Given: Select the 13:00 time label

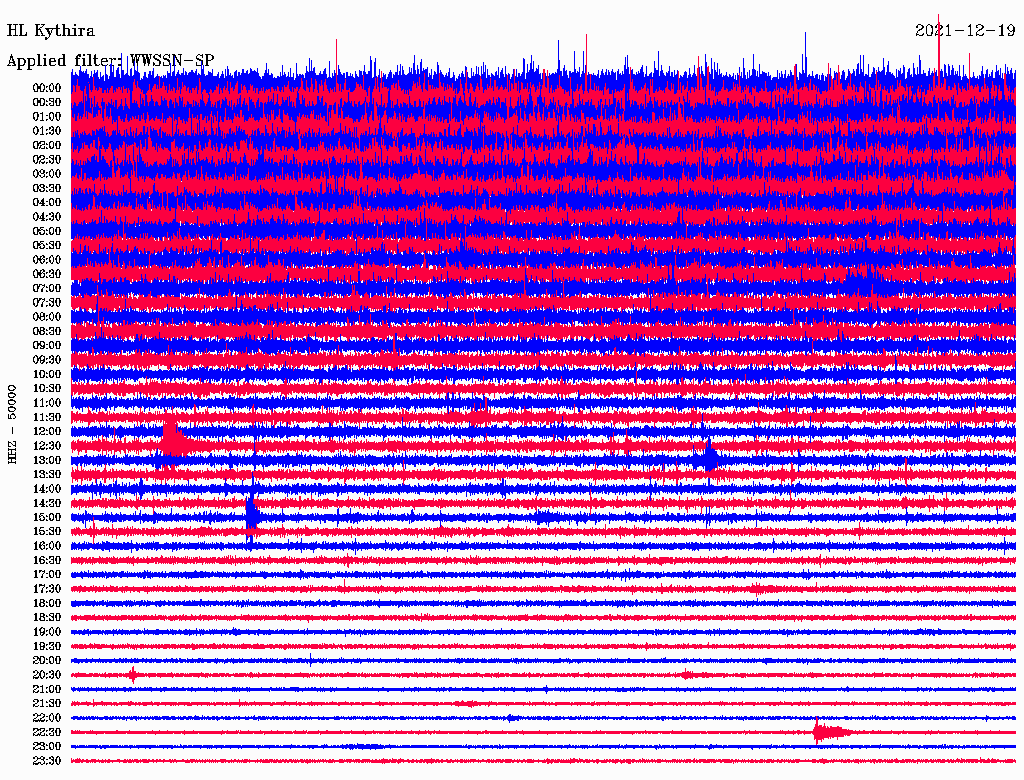Looking at the screenshot, I should [47, 460].
